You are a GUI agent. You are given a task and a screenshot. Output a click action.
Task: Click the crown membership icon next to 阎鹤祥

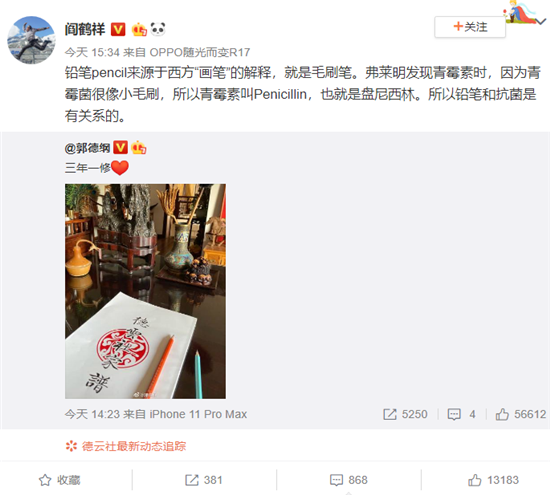coord(139,29)
